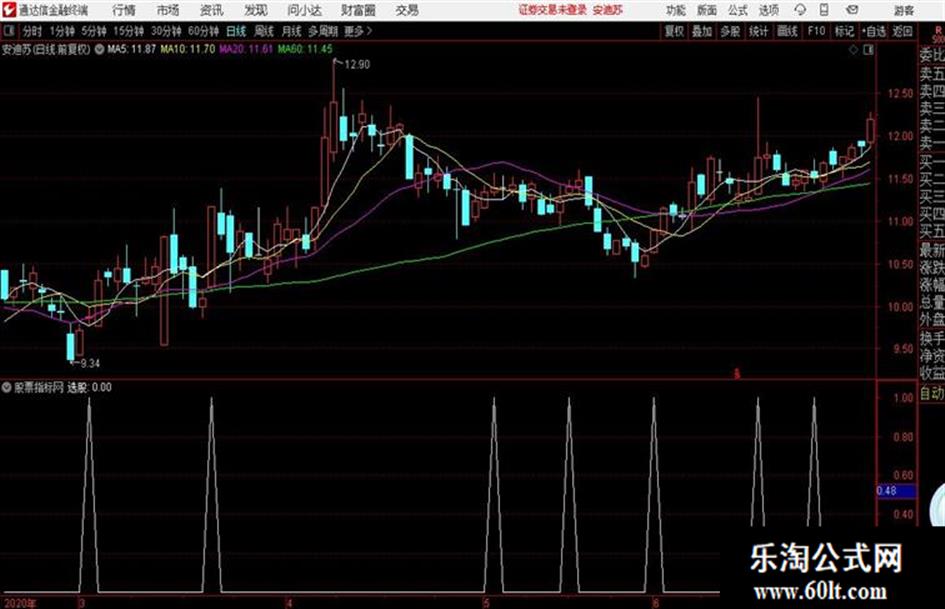Viewport: 945px width, 609px height.
Task: Click the mobile phone icon
Action: pos(824,10)
